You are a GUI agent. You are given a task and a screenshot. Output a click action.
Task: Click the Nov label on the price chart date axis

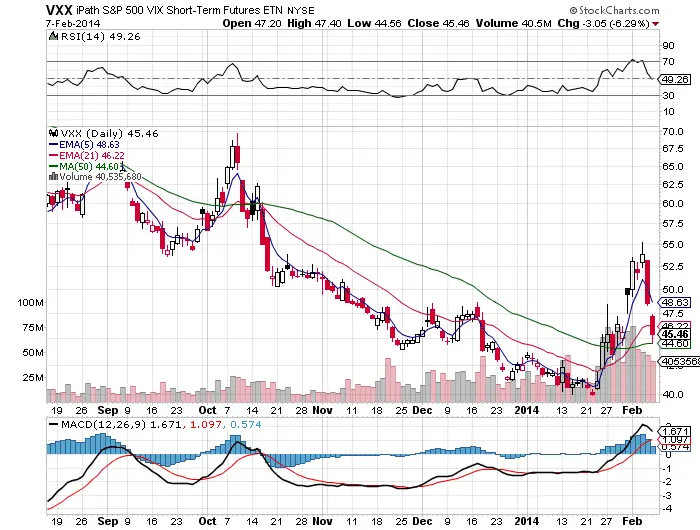tap(322, 410)
